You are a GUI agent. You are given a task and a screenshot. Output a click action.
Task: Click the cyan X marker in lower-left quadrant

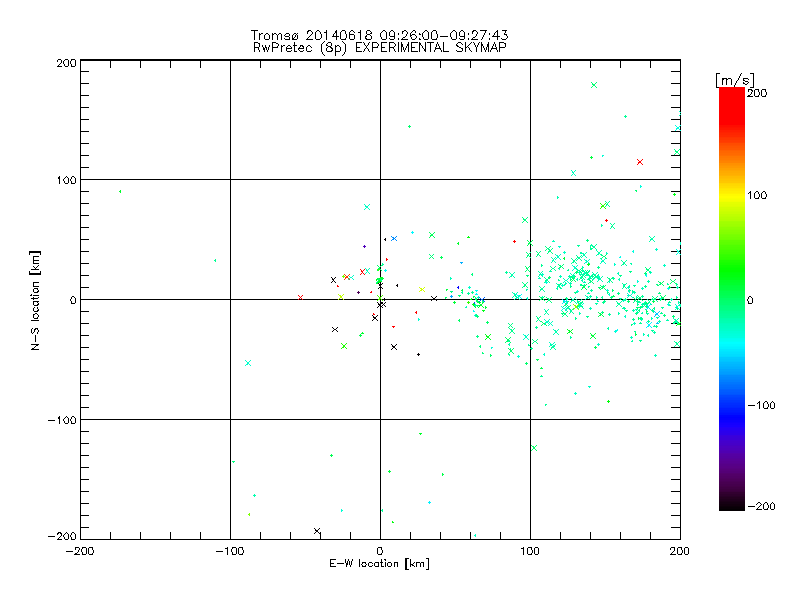point(248,363)
